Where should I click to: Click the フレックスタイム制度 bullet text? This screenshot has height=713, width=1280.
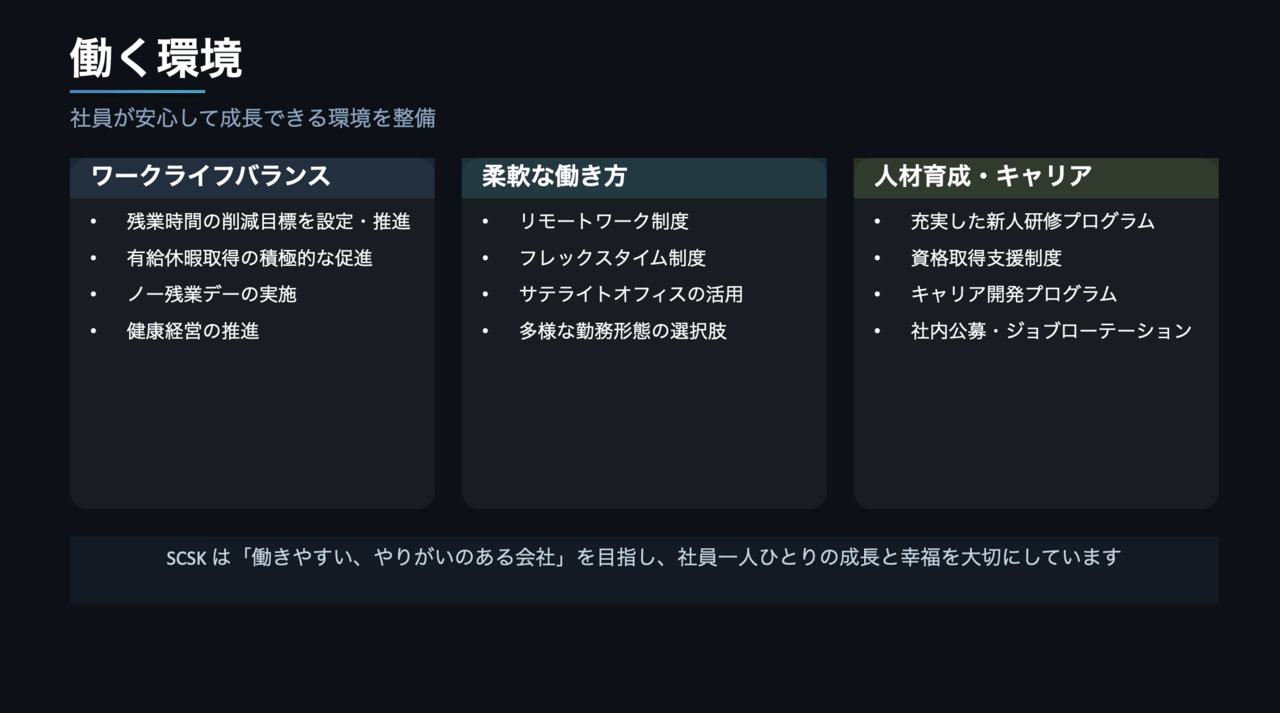coord(612,258)
